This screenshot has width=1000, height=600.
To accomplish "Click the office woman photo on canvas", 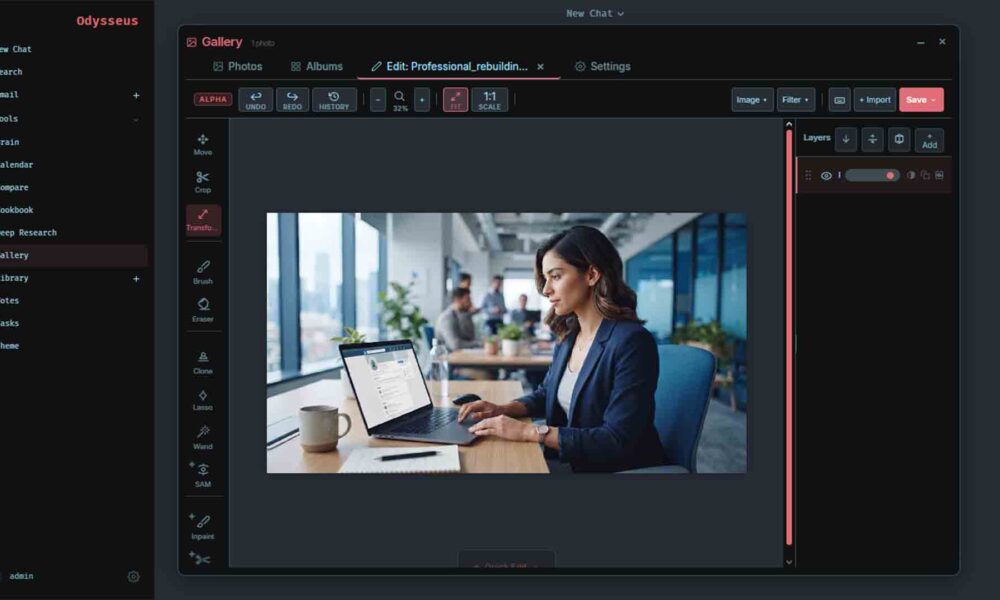I will [506, 343].
